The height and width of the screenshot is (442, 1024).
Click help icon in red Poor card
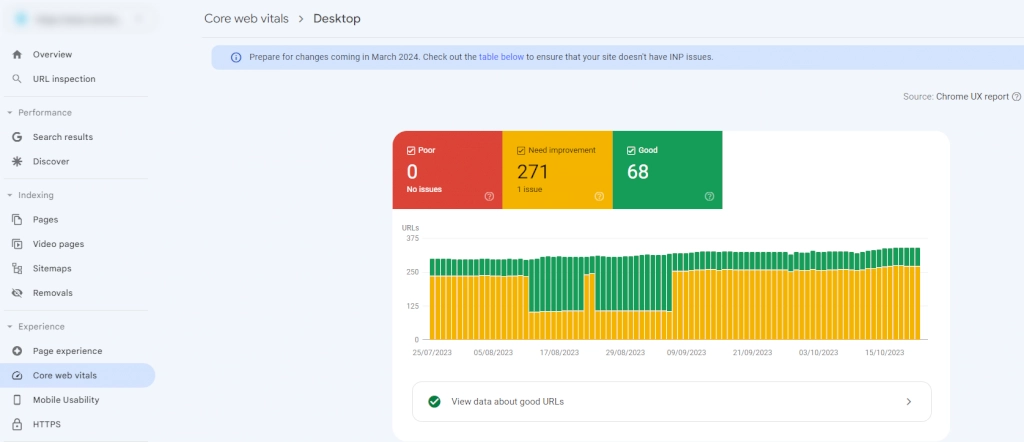pos(489,197)
